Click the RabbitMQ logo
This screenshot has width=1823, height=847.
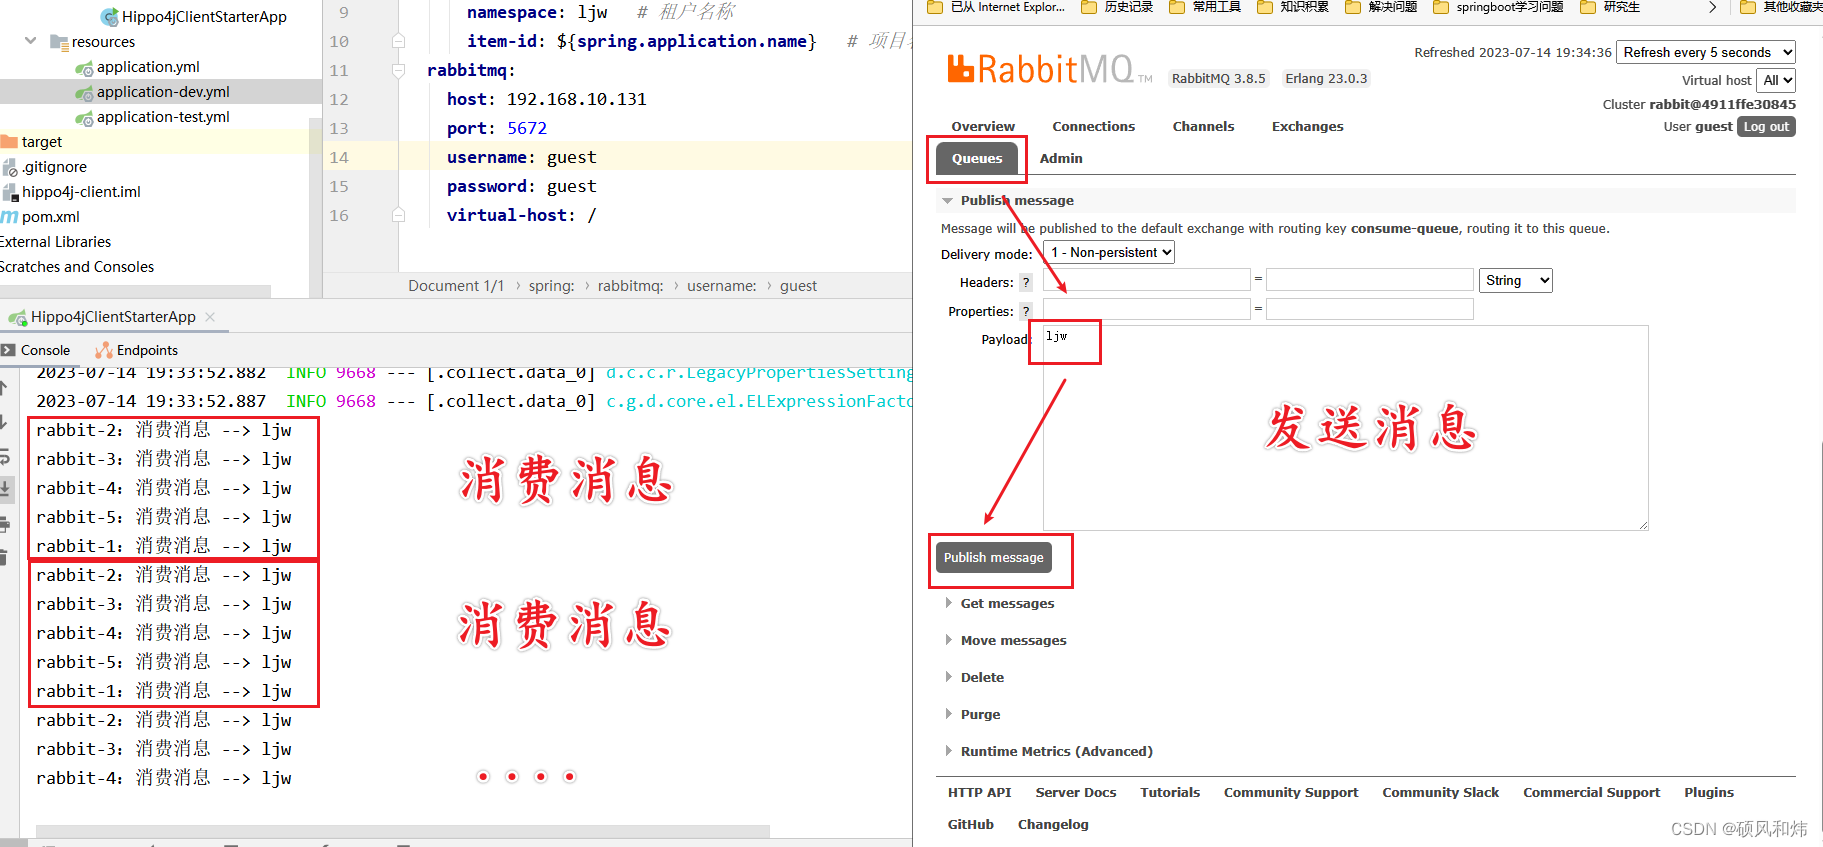[1049, 69]
